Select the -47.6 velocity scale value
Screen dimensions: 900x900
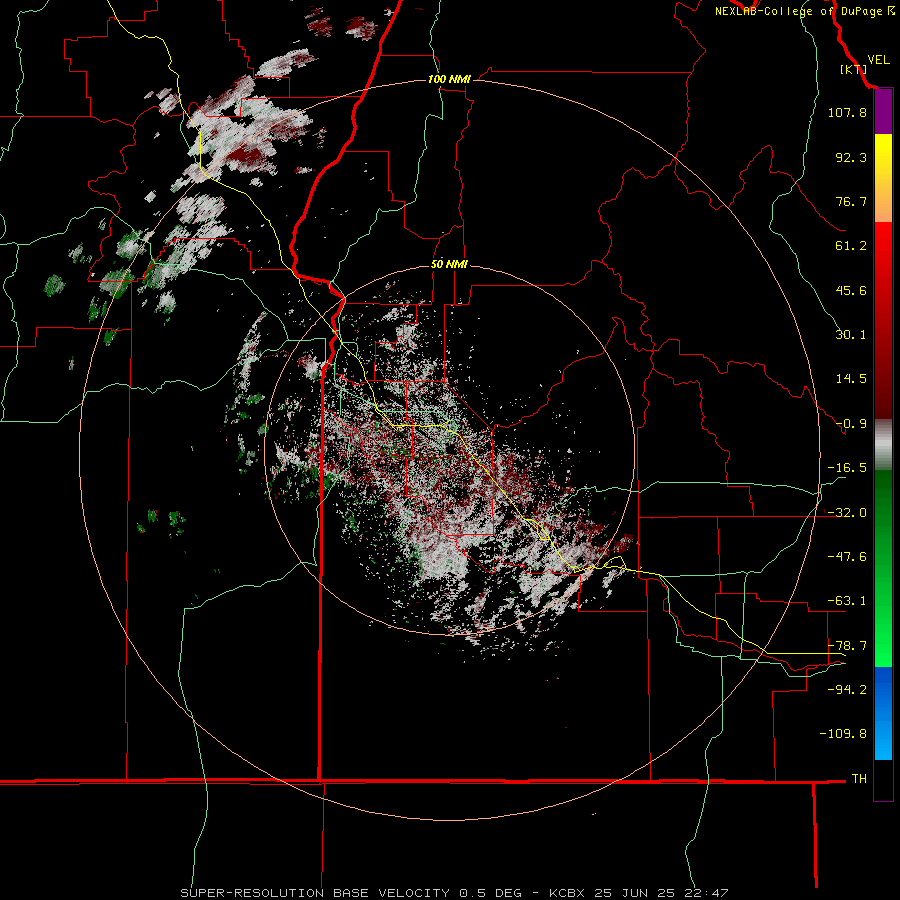point(847,557)
